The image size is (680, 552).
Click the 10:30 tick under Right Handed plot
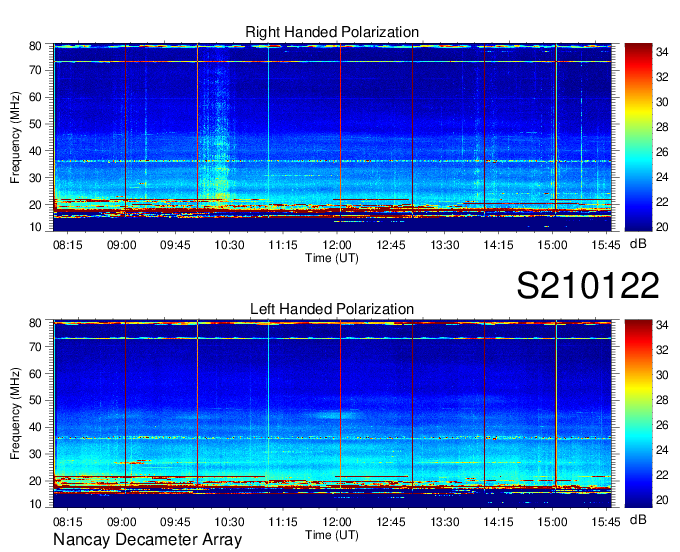point(229,245)
